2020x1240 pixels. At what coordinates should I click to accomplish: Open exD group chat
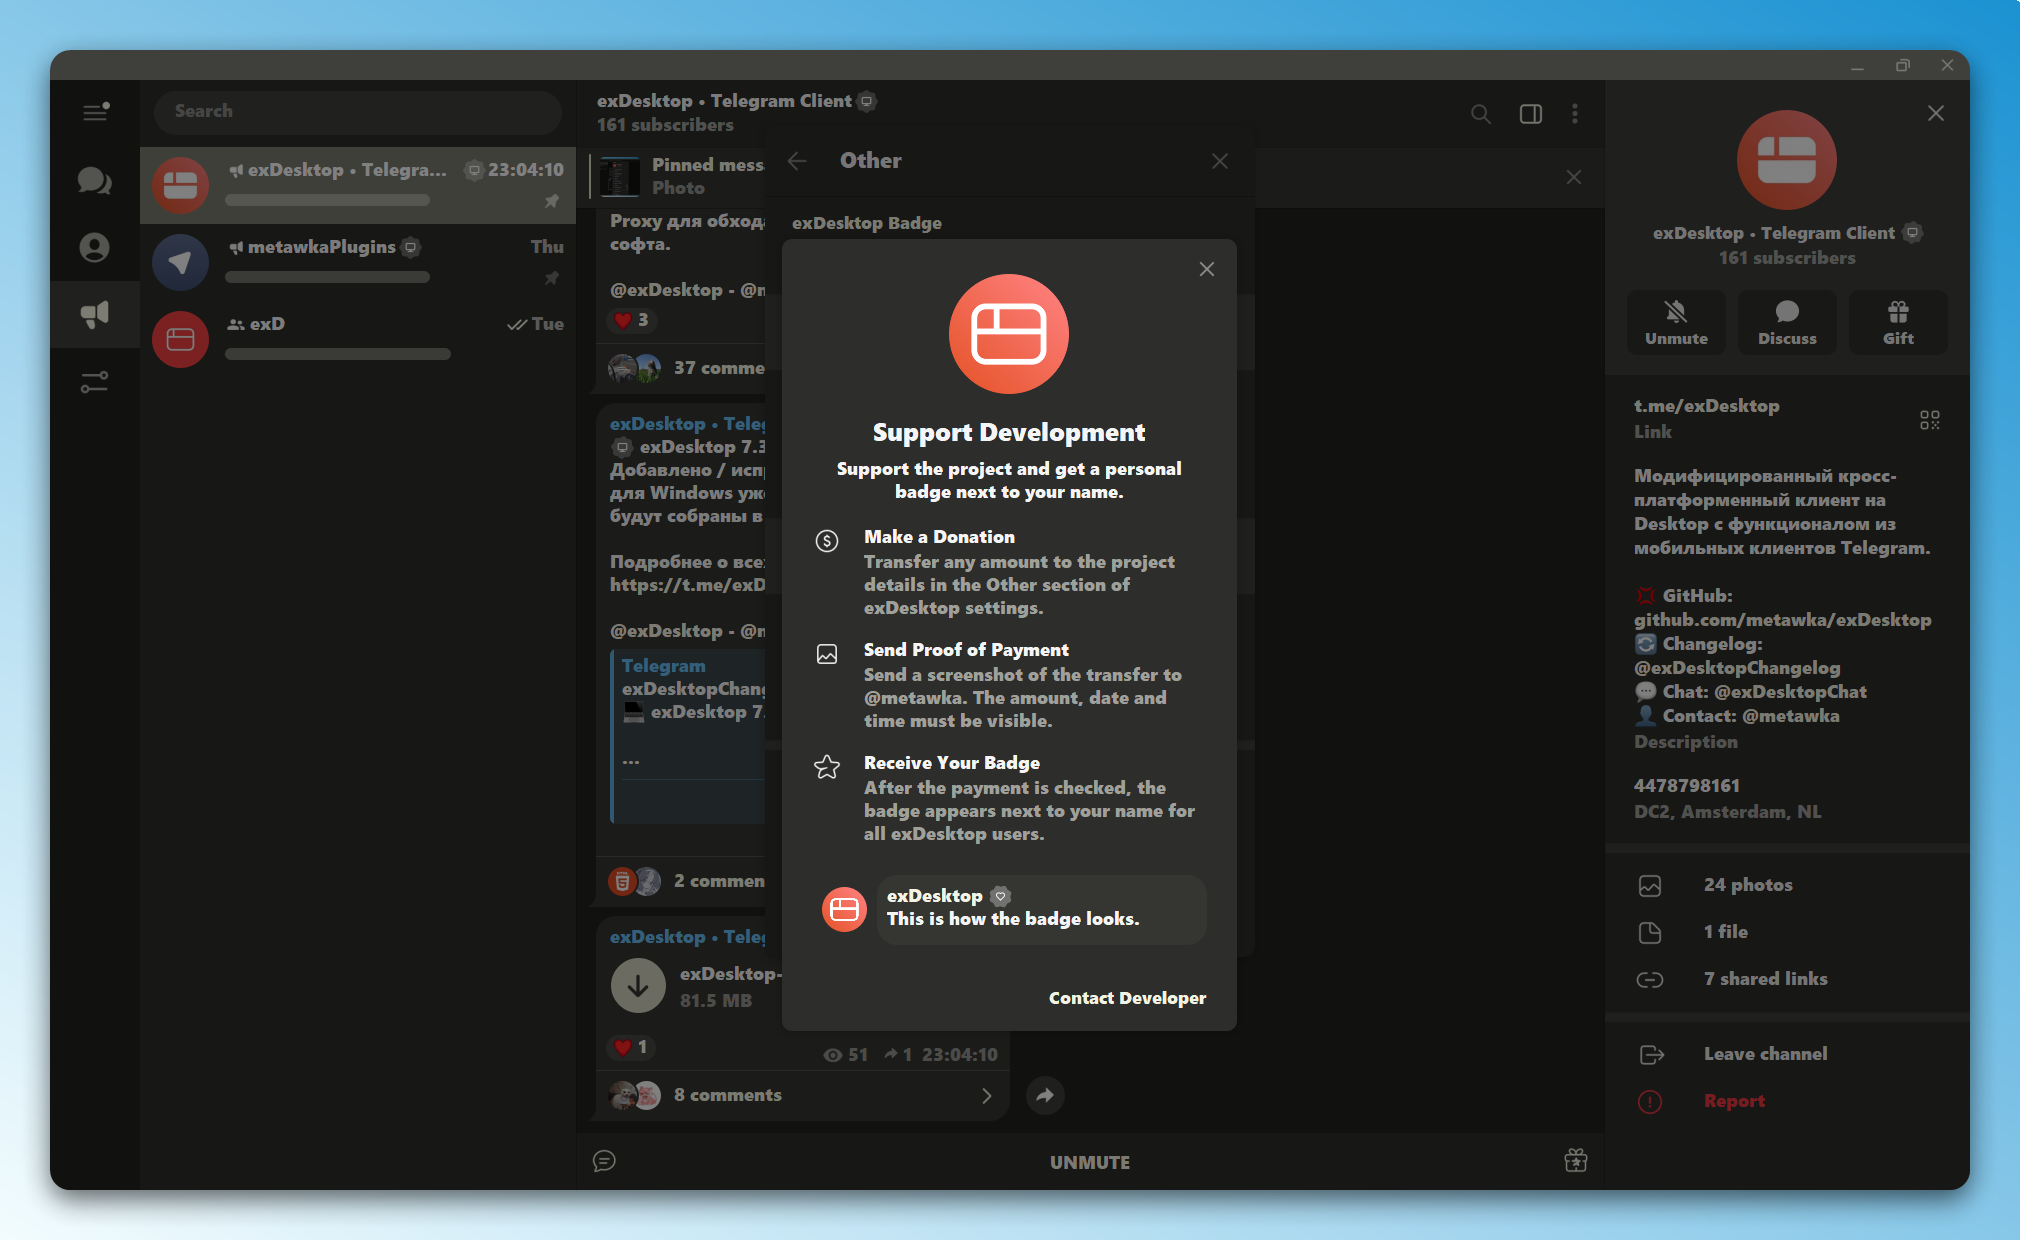point(358,338)
